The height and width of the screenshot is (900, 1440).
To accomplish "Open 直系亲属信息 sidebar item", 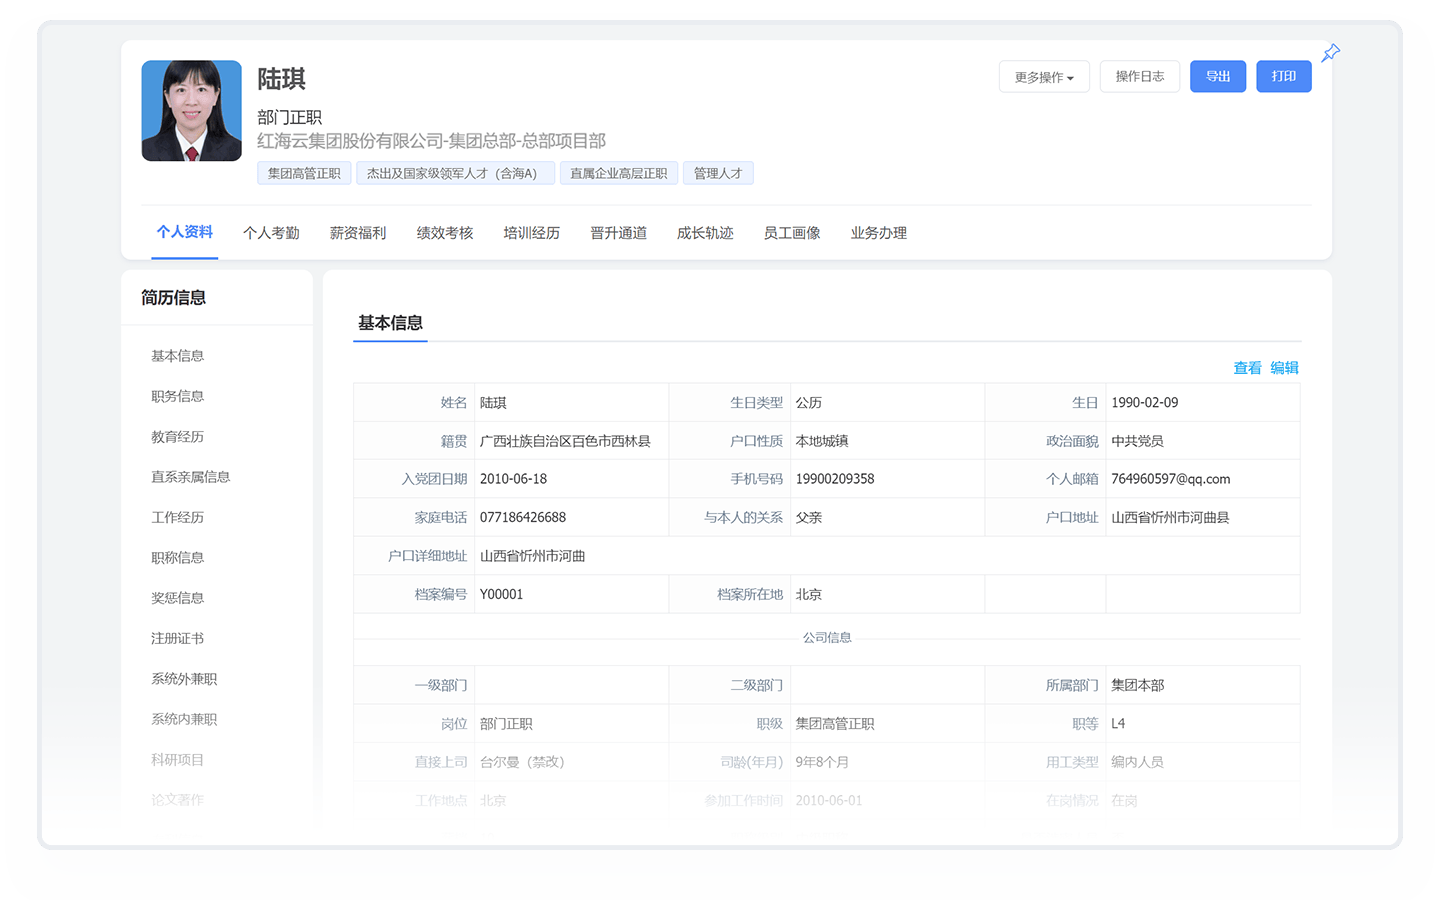I will [x=191, y=477].
